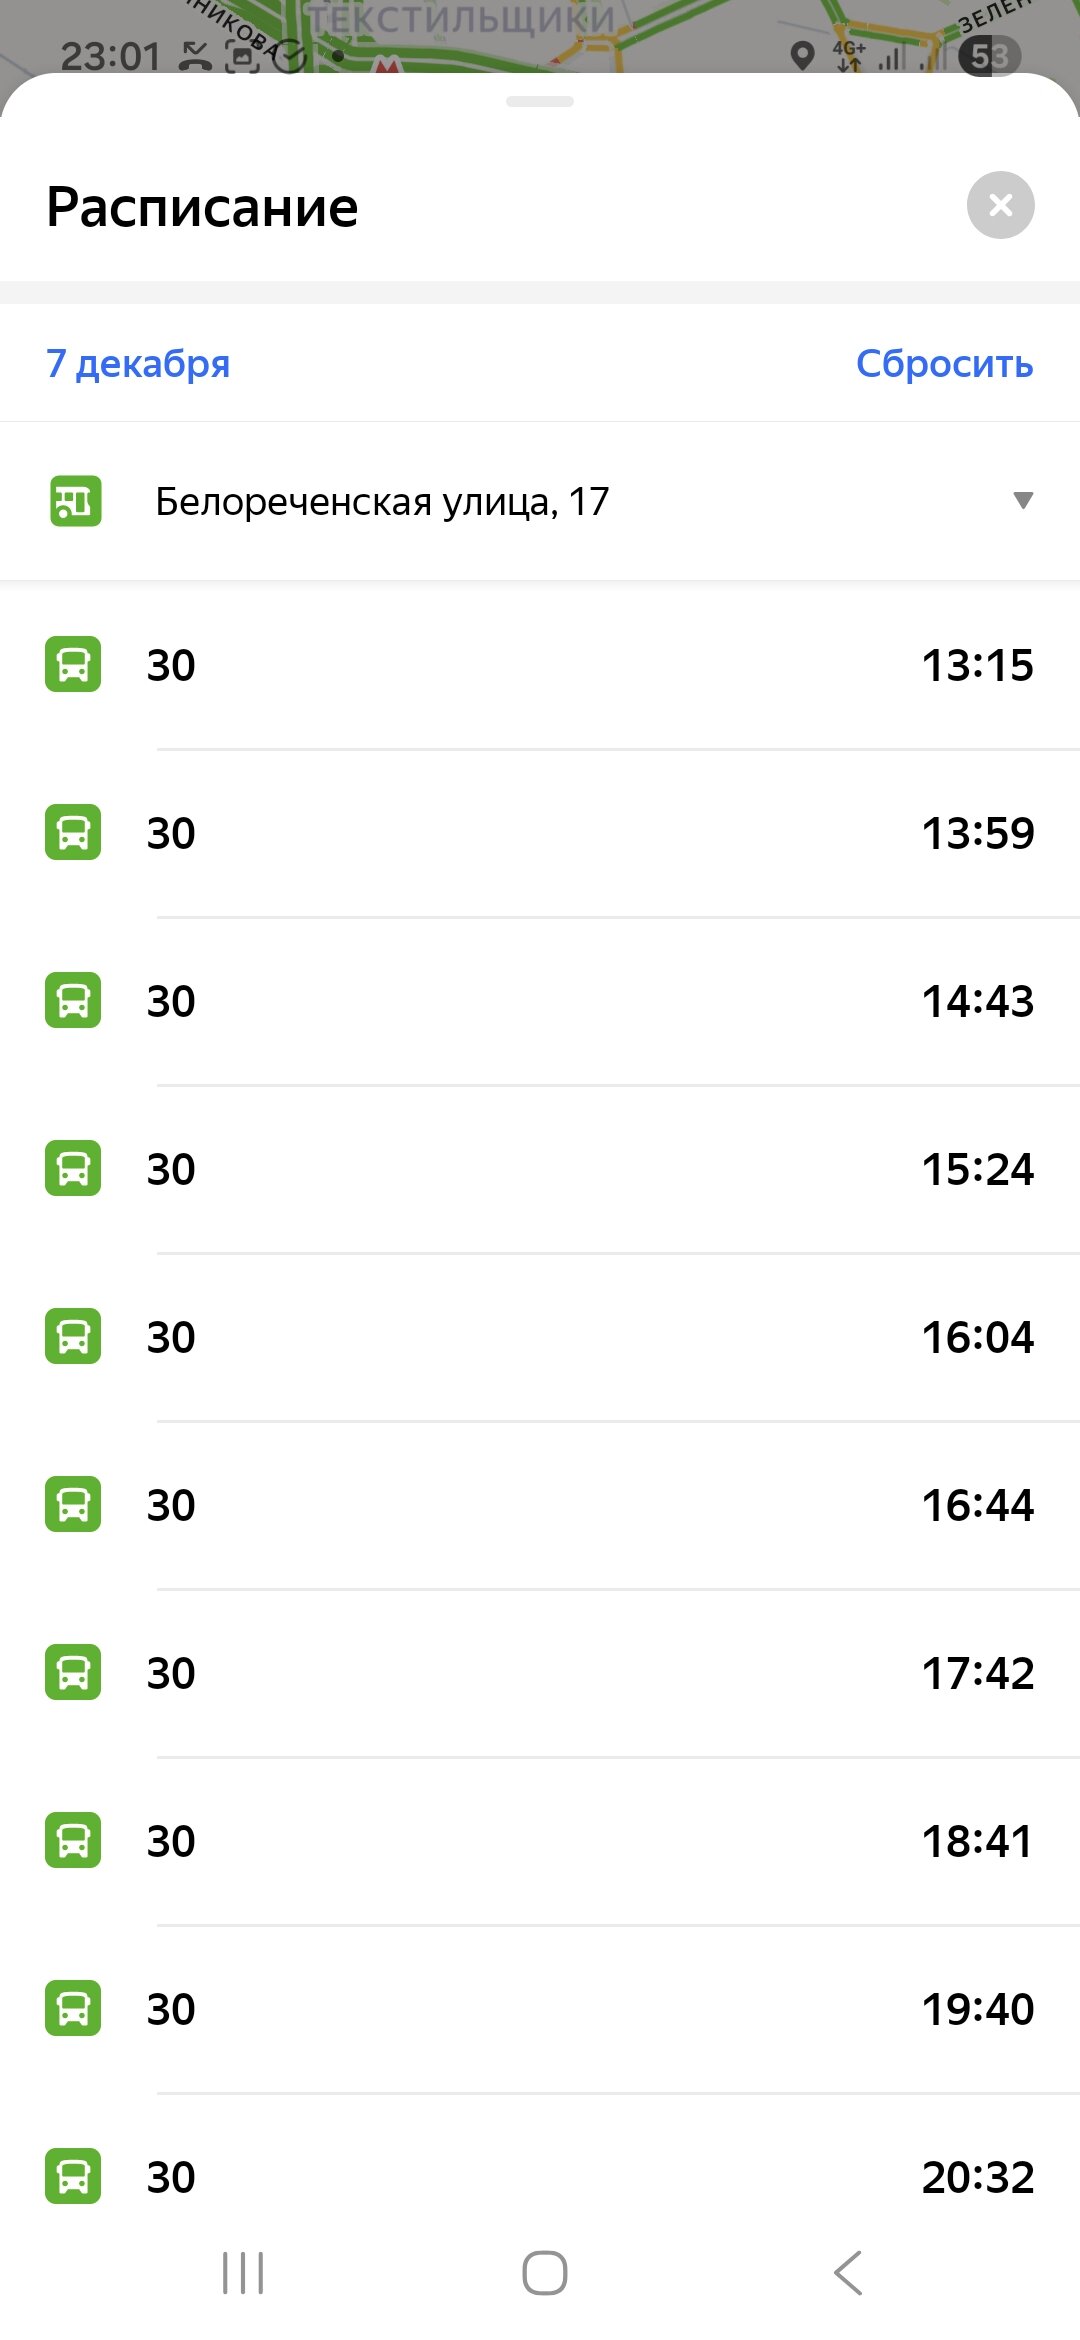Tap the bus icon for the 14:43 departure
Viewport: 1080px width, 2340px height.
(x=73, y=1001)
